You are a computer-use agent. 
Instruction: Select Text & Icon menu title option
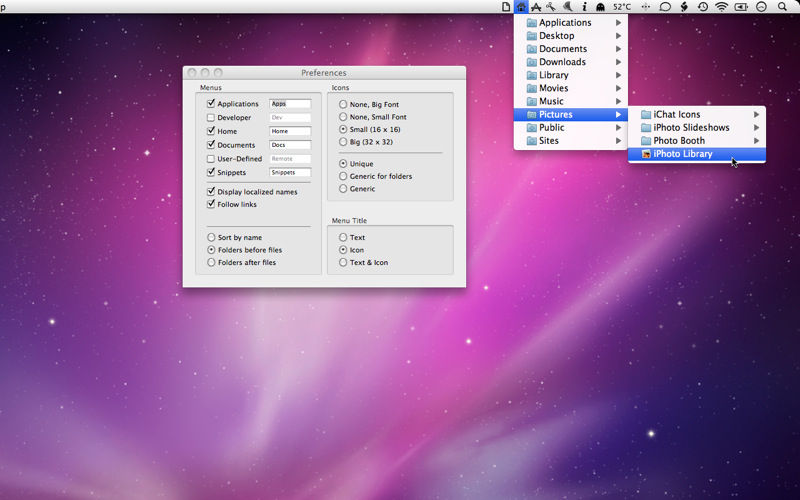[343, 262]
